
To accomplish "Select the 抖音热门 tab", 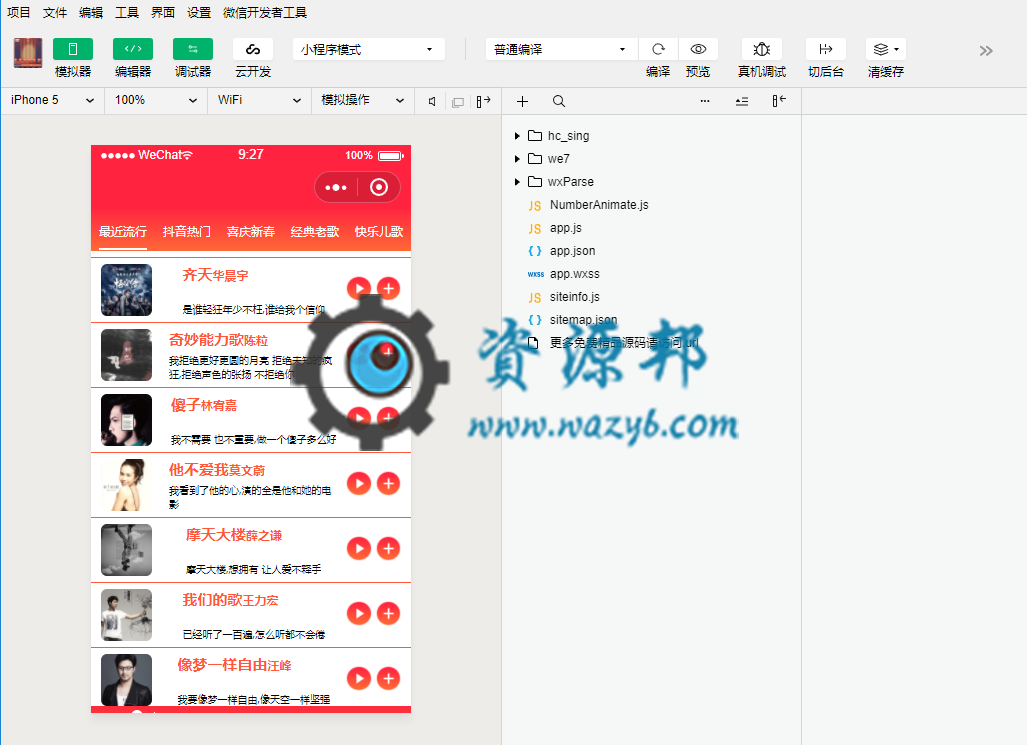I will (187, 231).
